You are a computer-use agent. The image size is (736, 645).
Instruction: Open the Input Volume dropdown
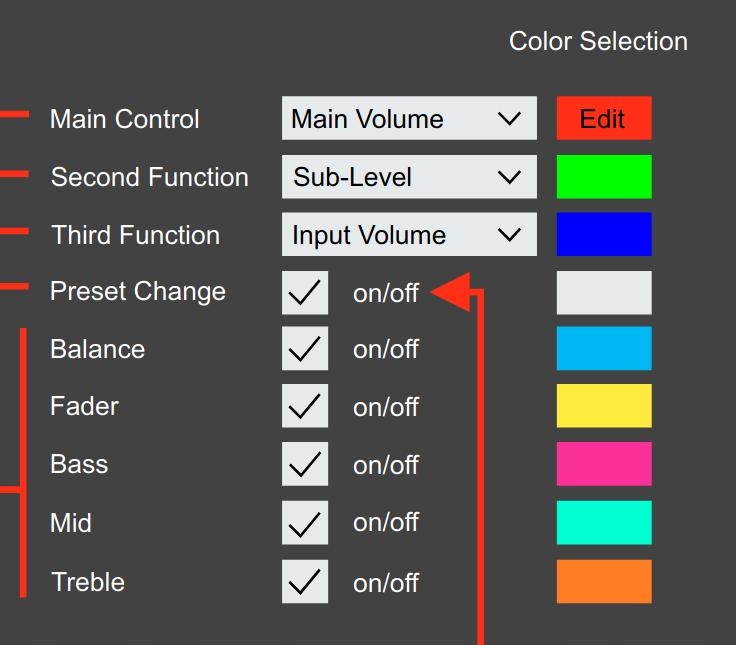pyautogui.click(x=408, y=235)
